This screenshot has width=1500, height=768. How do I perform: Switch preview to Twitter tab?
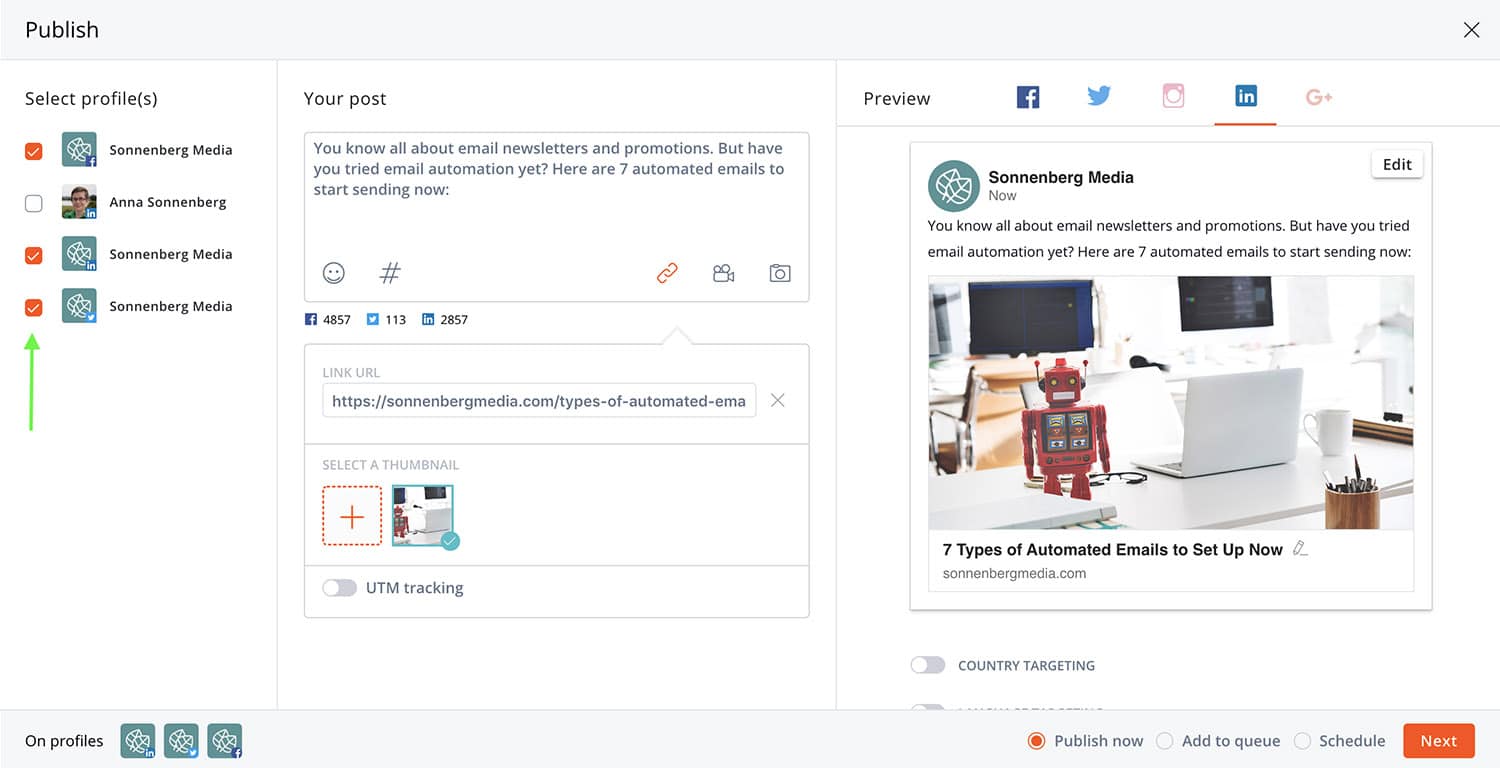(1099, 96)
